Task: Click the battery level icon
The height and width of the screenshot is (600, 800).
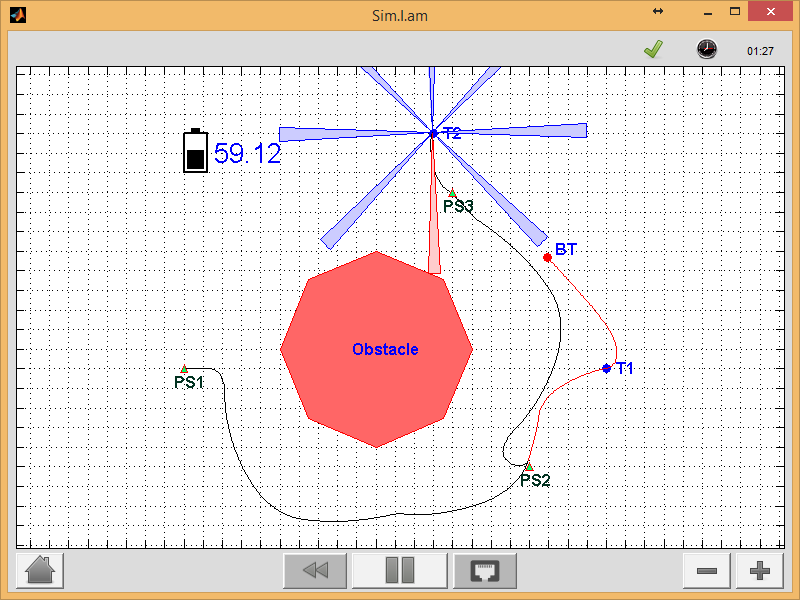Action: click(195, 151)
